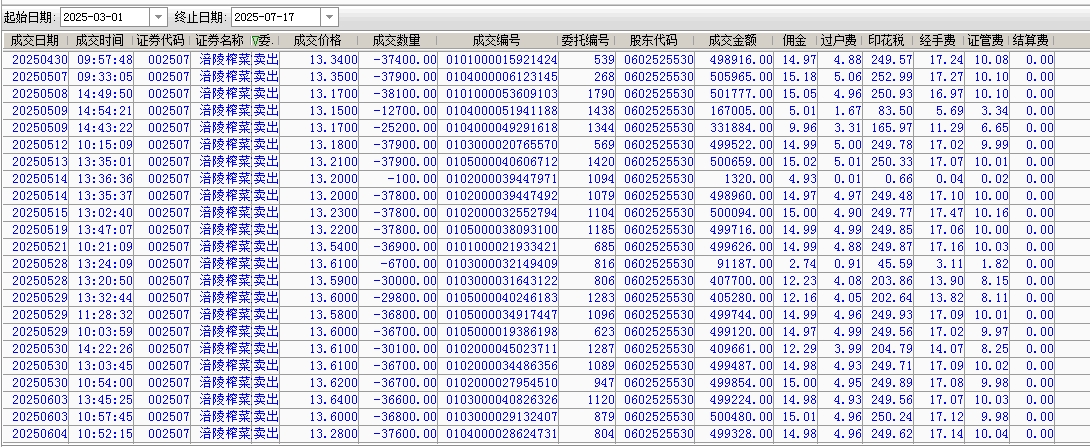
Task: Sort by 印花税 column header
Action: pos(886,41)
